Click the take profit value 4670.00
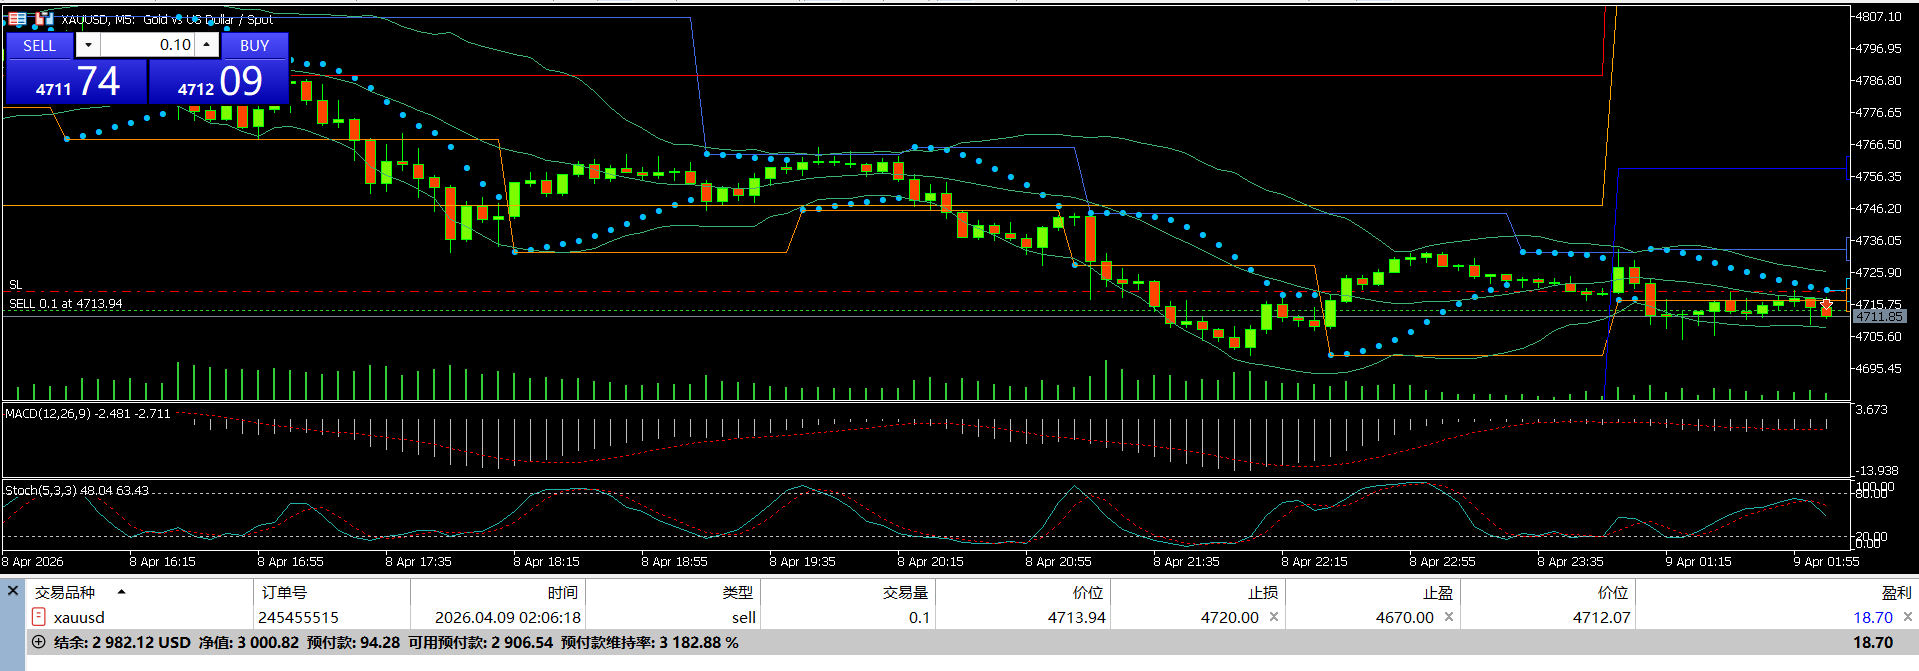1919x671 pixels. [x=1404, y=617]
